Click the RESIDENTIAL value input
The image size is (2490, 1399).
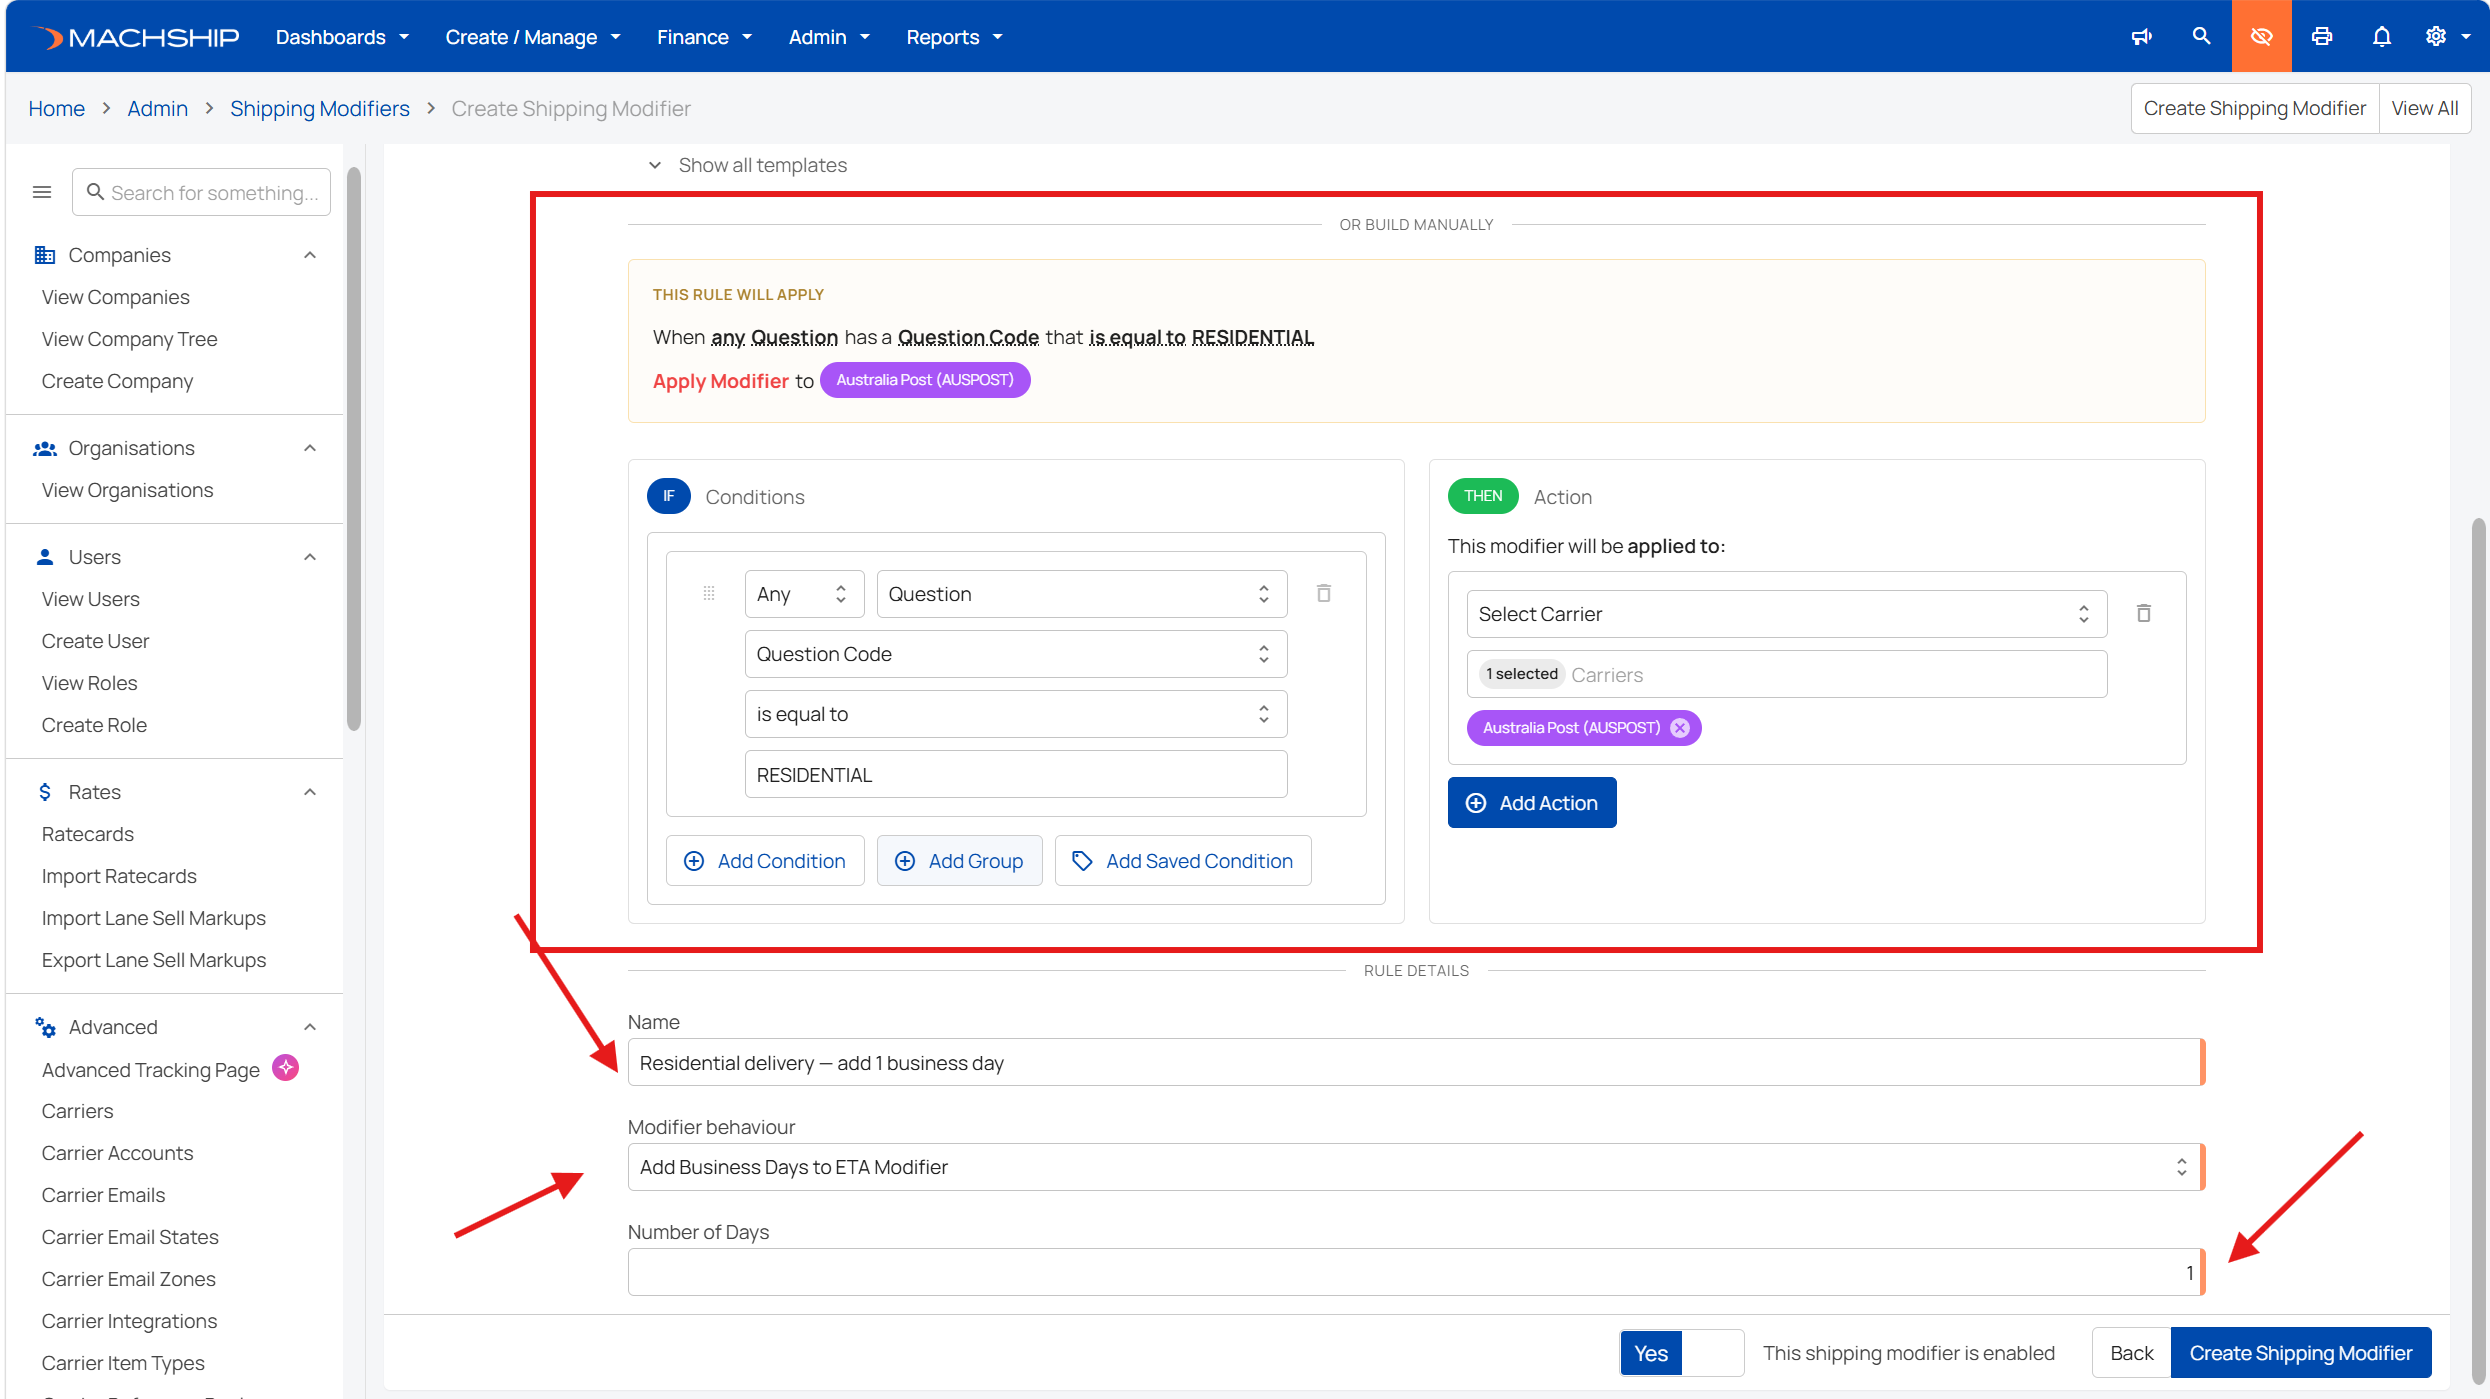coord(1015,774)
